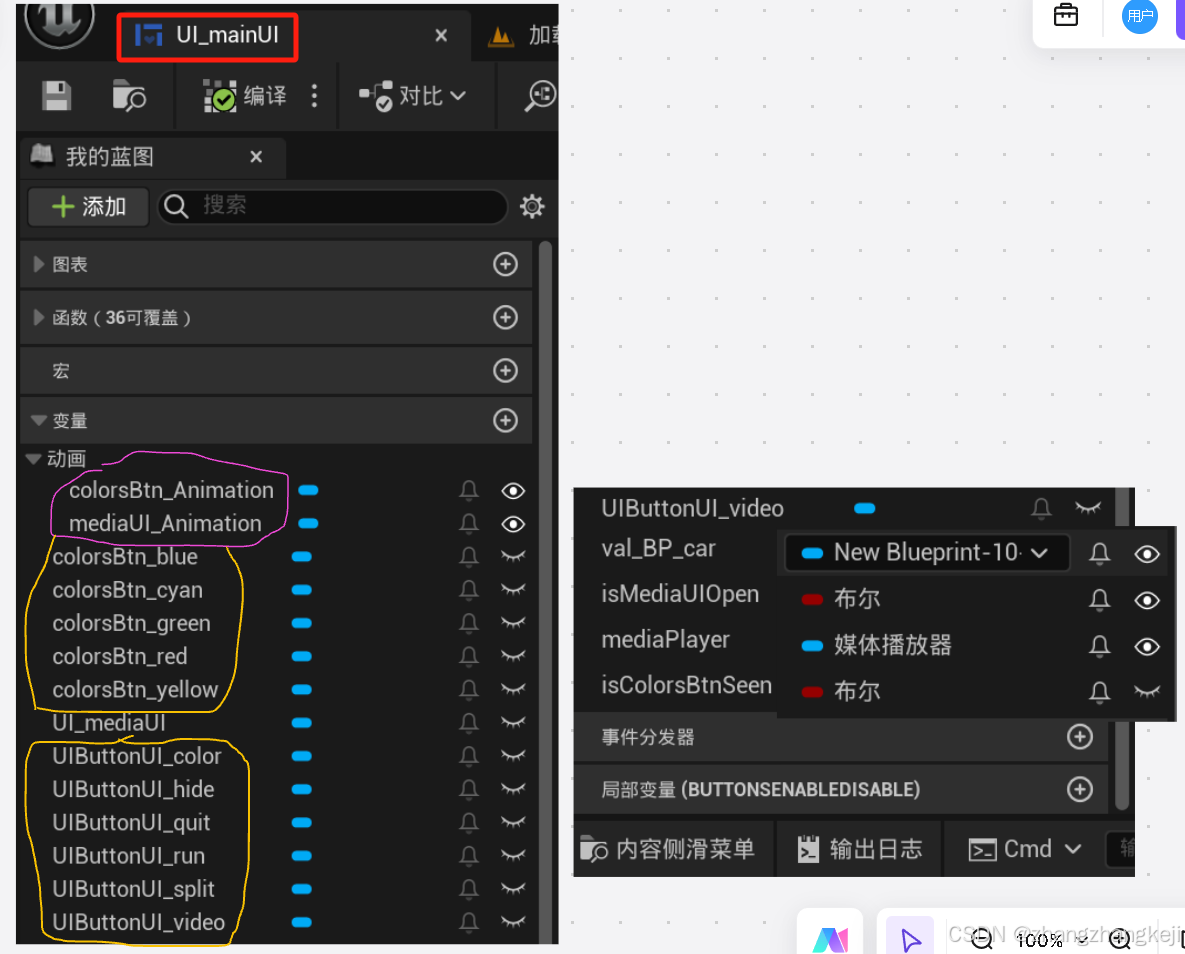Open My Blueprint panel settings gear
The height and width of the screenshot is (954, 1185).
coord(531,206)
